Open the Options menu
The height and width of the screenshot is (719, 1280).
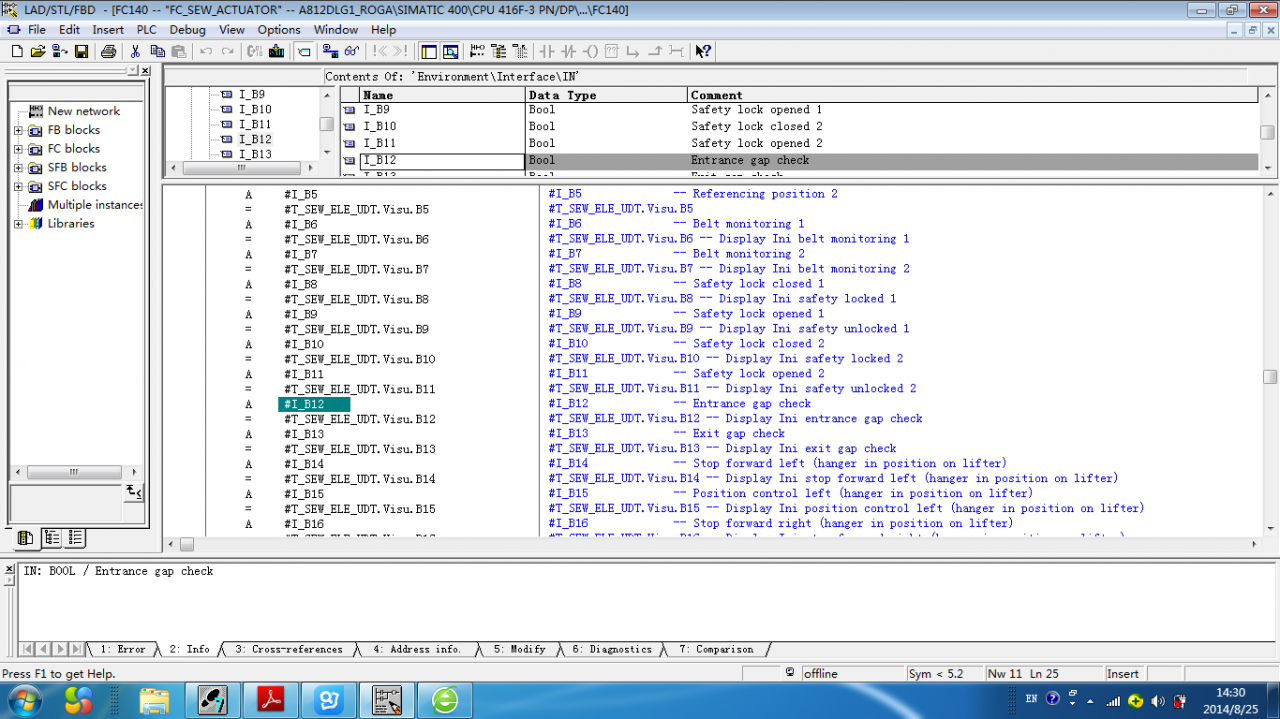tap(279, 30)
